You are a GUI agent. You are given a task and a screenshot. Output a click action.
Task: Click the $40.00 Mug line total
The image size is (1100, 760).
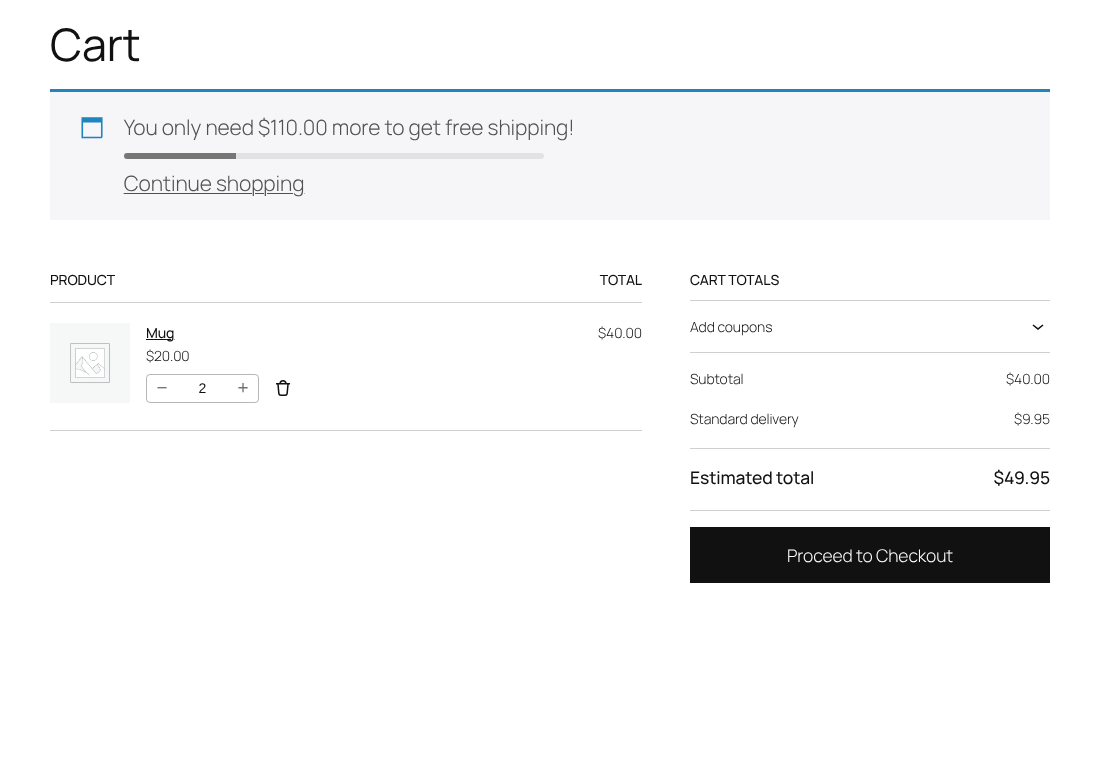[619, 333]
